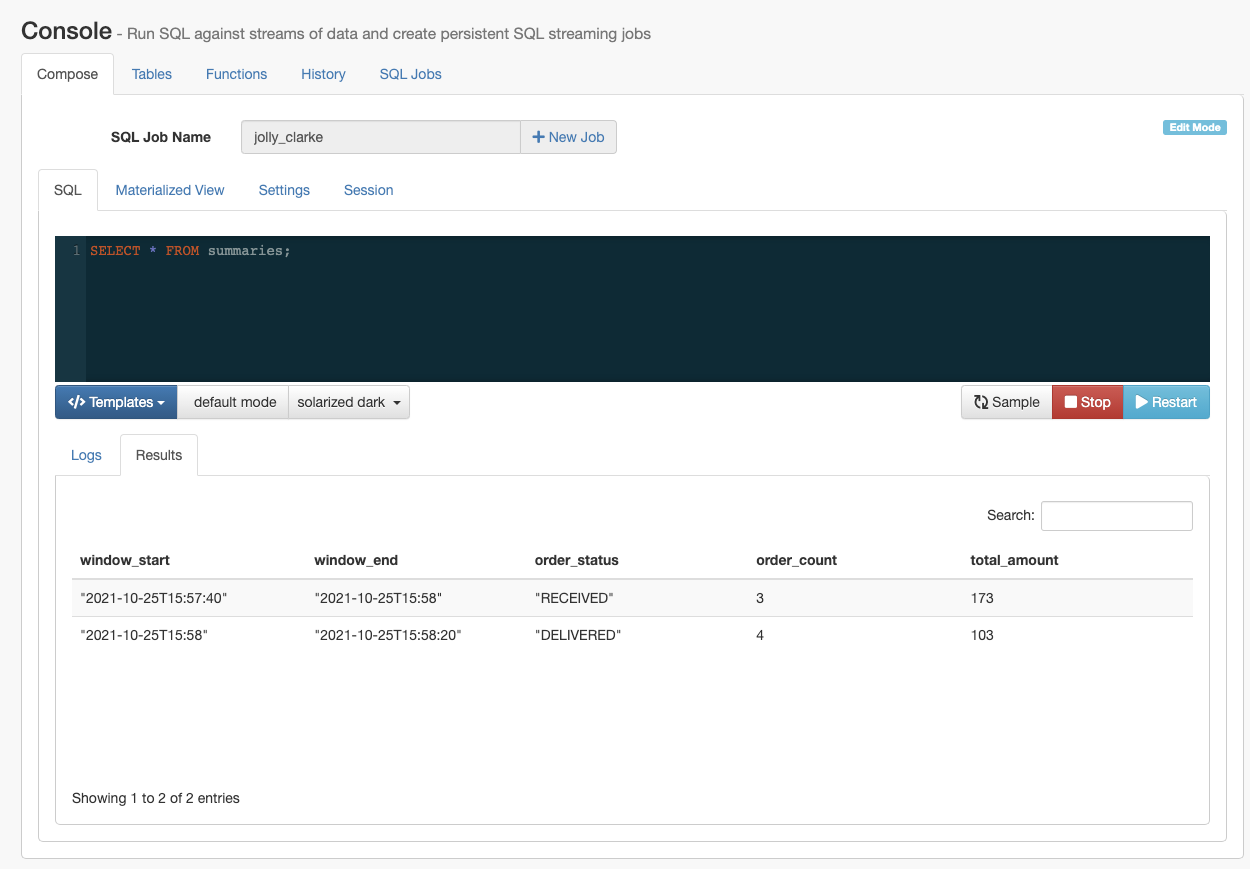The width and height of the screenshot is (1250, 869).
Task: Click the SQL Job Name field
Action: (380, 137)
